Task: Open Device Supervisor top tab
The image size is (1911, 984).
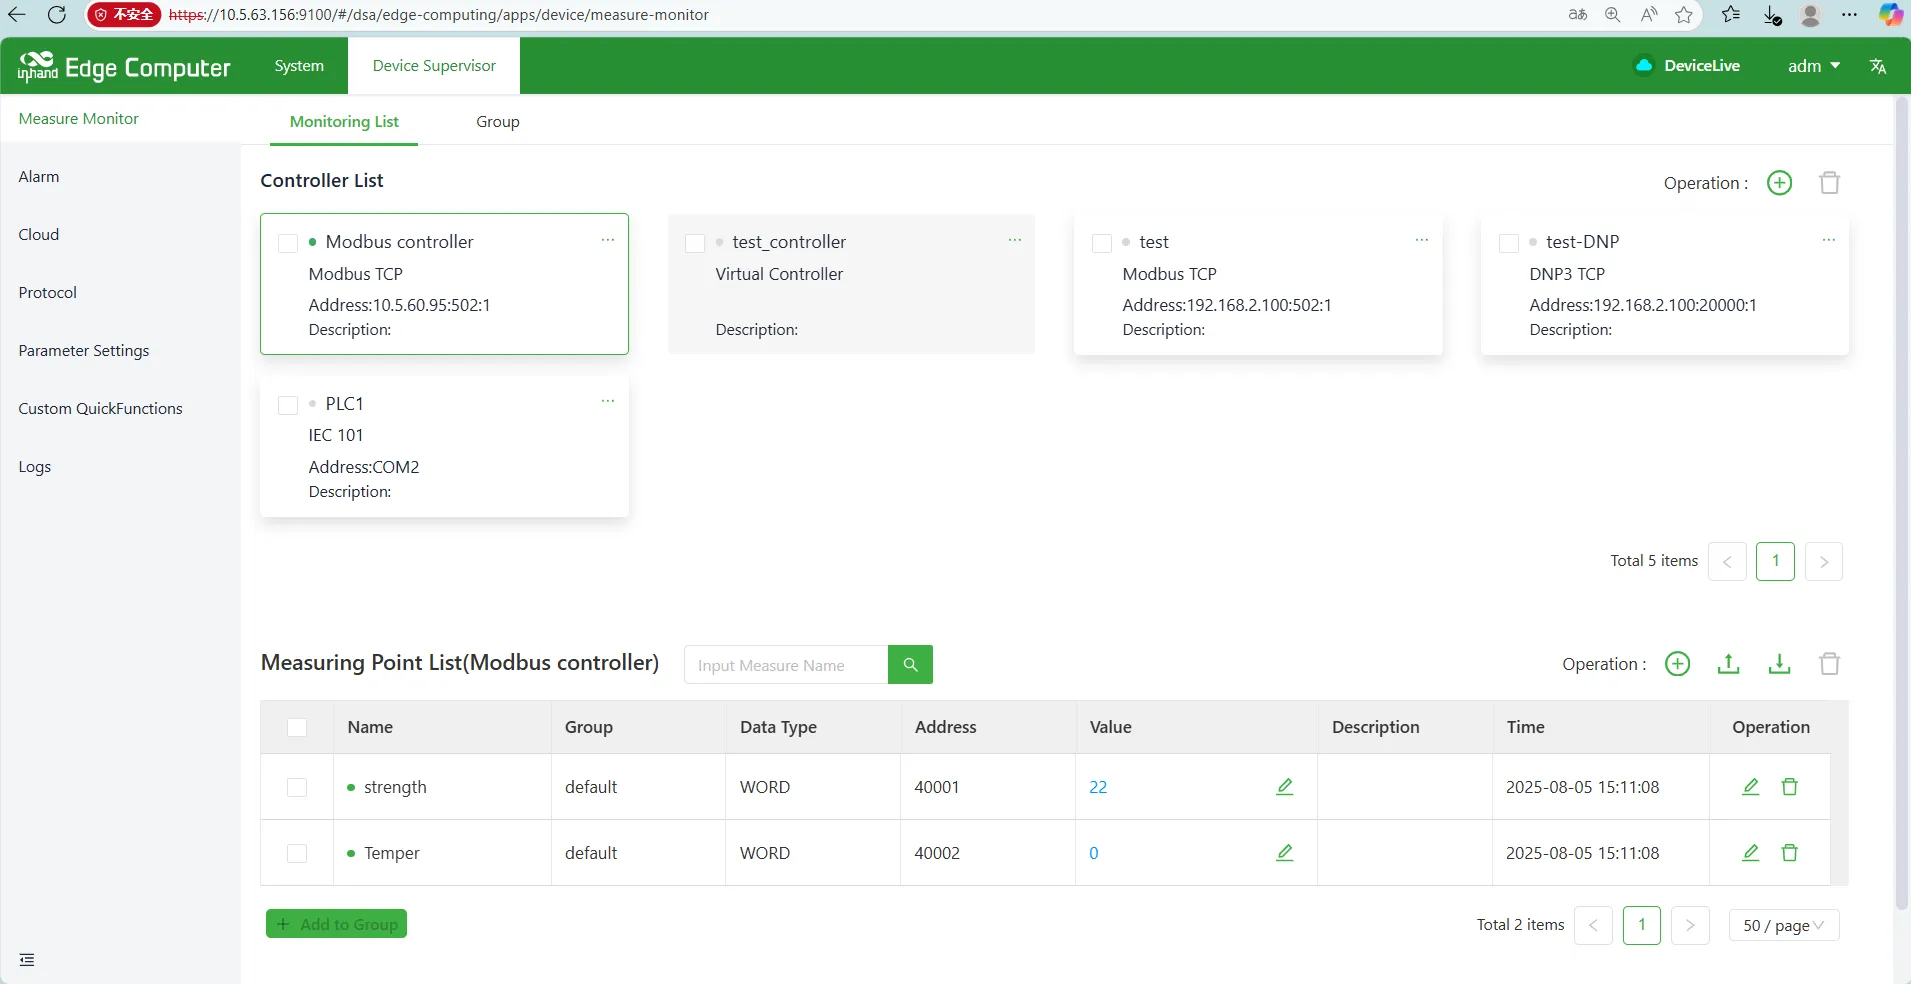Action: [x=434, y=66]
